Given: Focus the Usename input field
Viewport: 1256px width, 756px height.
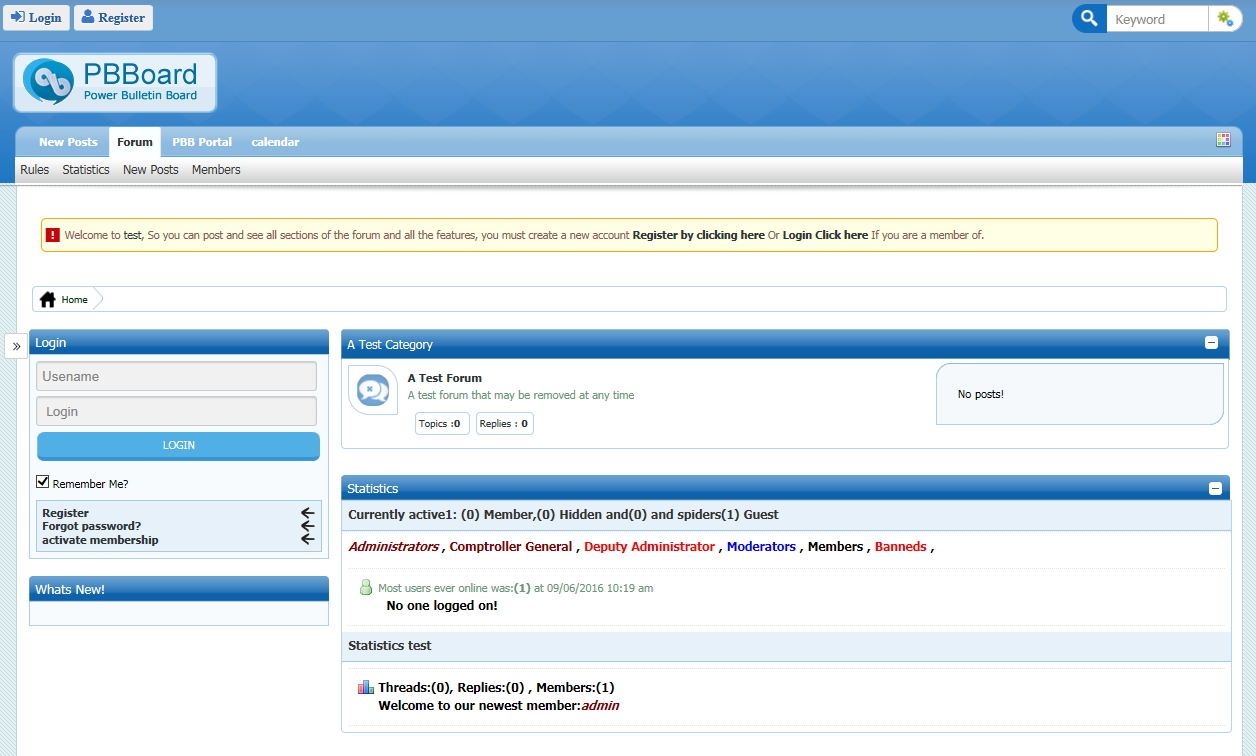Looking at the screenshot, I should pyautogui.click(x=177, y=376).
